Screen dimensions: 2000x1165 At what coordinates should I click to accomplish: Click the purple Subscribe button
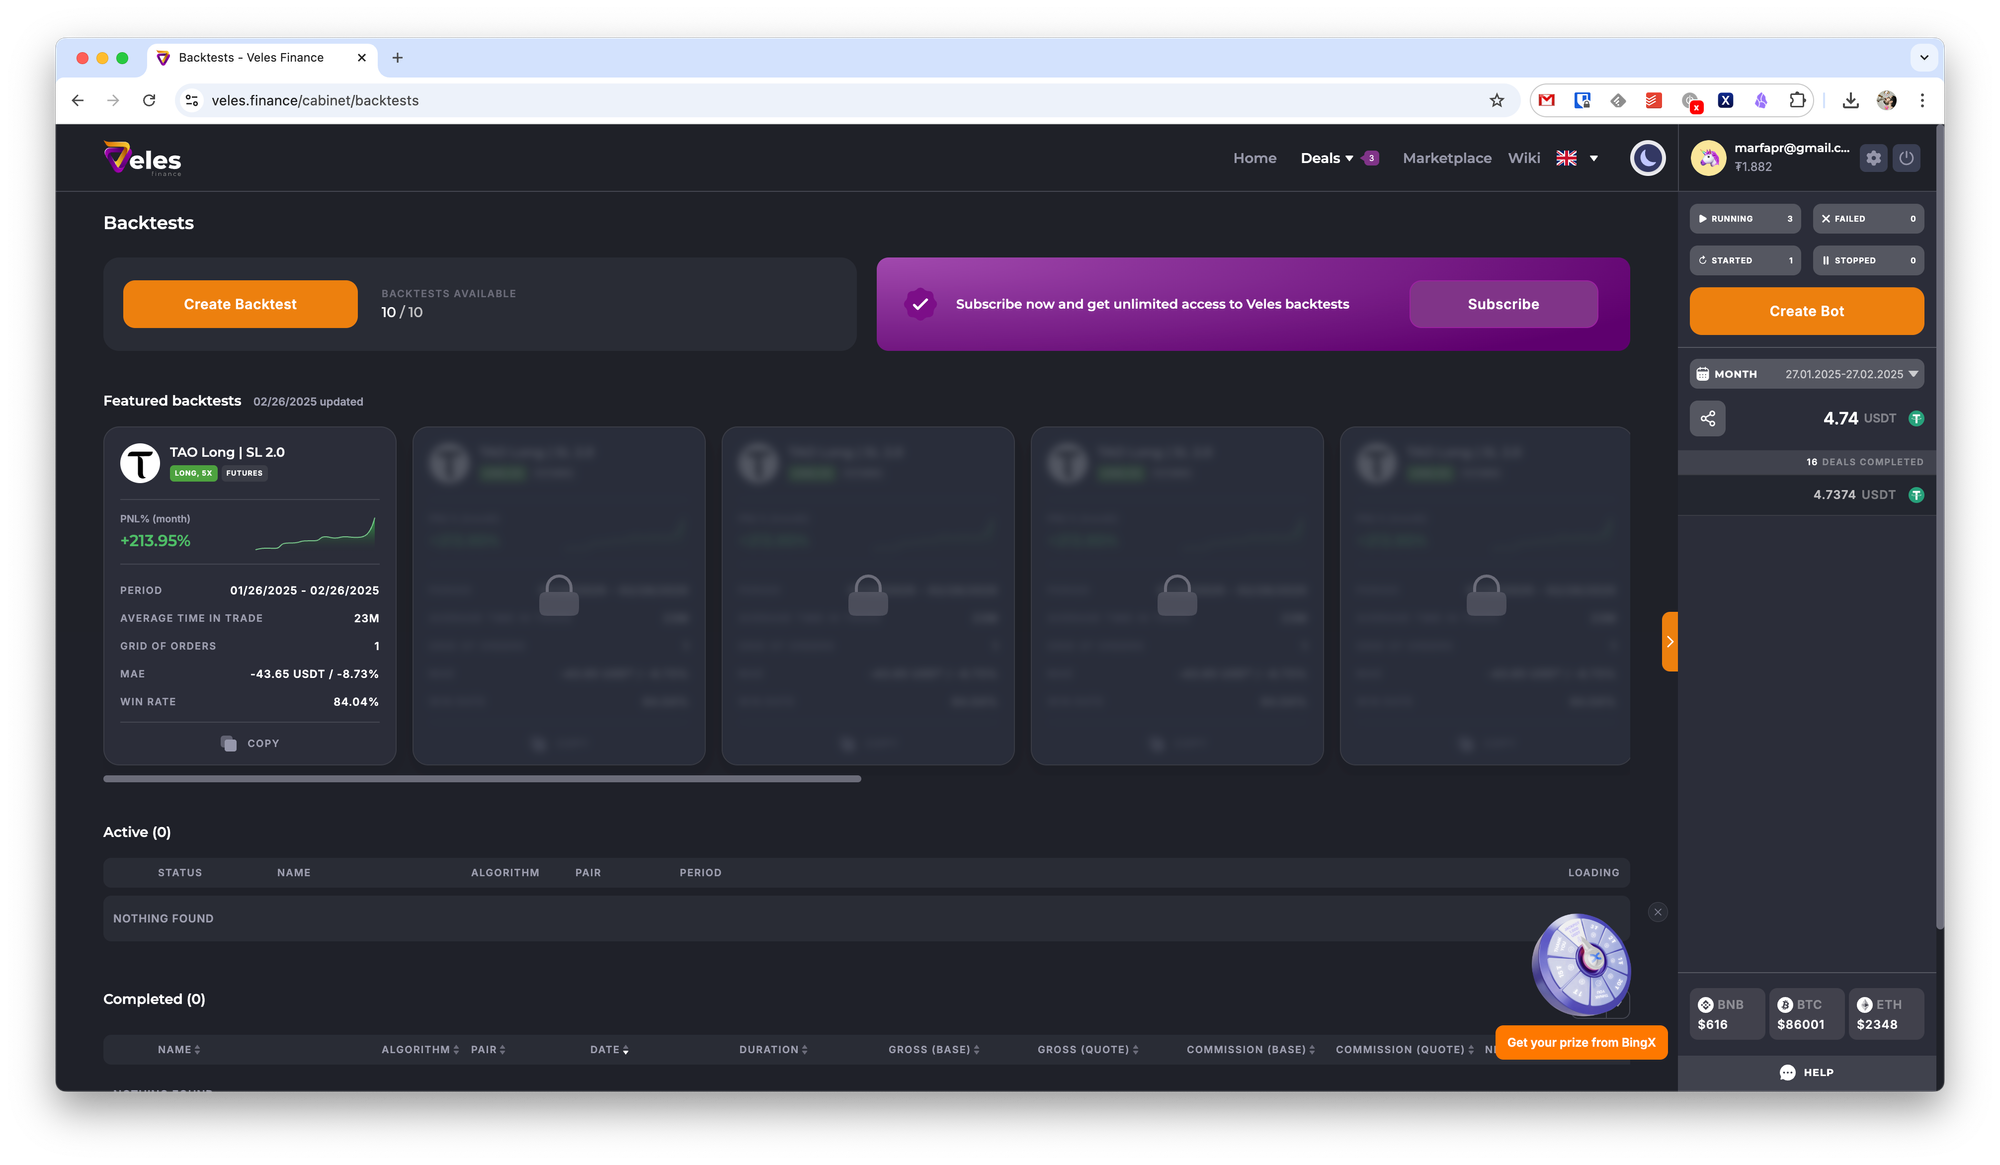coord(1502,304)
